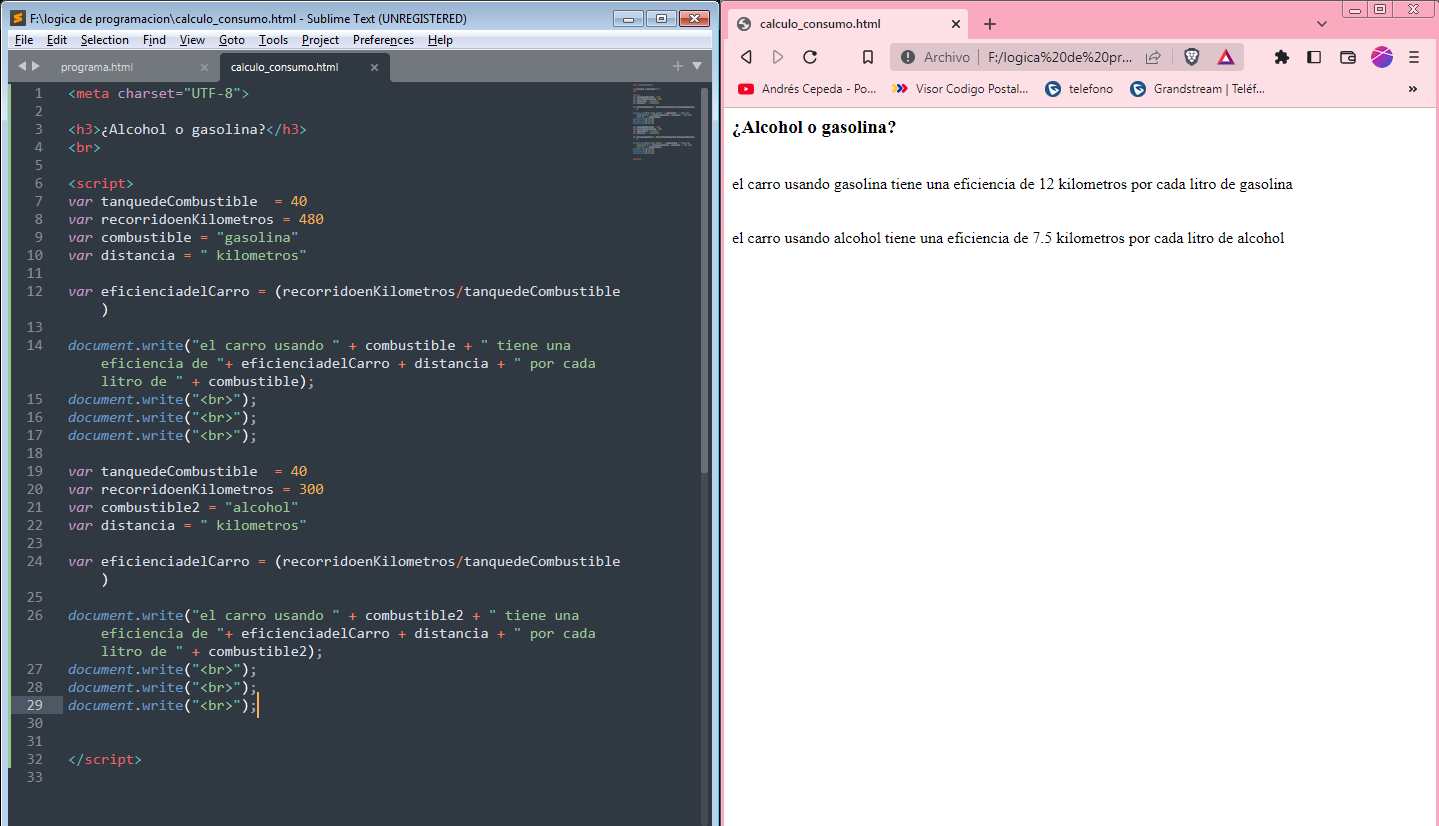Reload the calculo_consumo.html page

coord(810,57)
